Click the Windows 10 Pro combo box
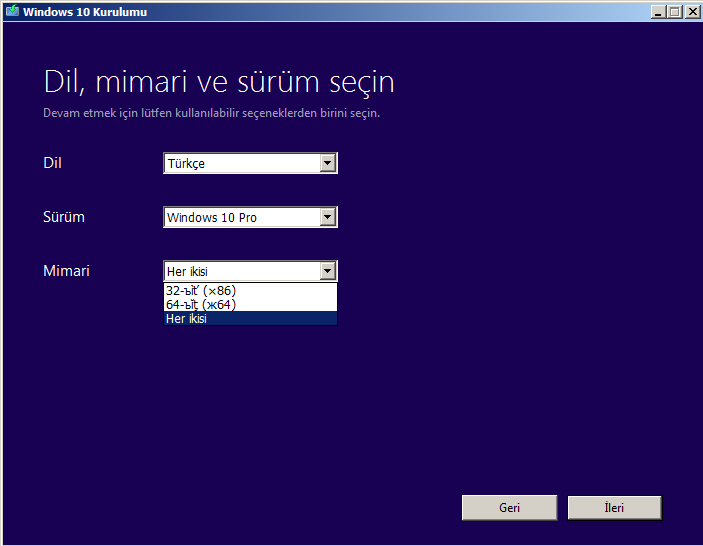The width and height of the screenshot is (703, 546). point(250,217)
